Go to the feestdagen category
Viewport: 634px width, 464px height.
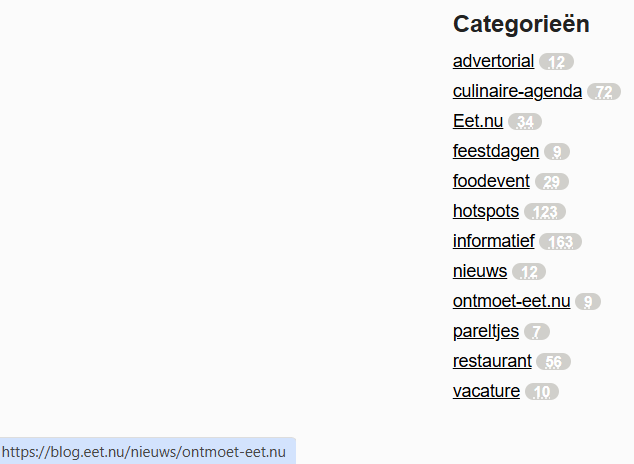[x=496, y=151]
